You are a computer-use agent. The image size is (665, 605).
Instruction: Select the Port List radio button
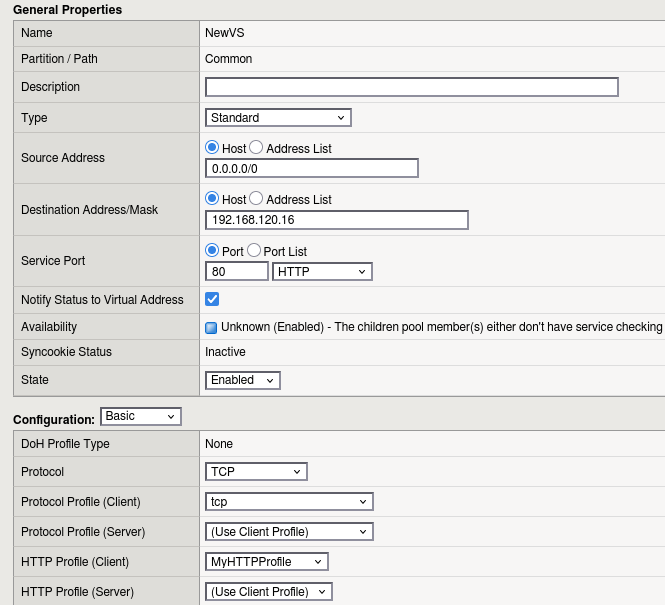click(254, 250)
